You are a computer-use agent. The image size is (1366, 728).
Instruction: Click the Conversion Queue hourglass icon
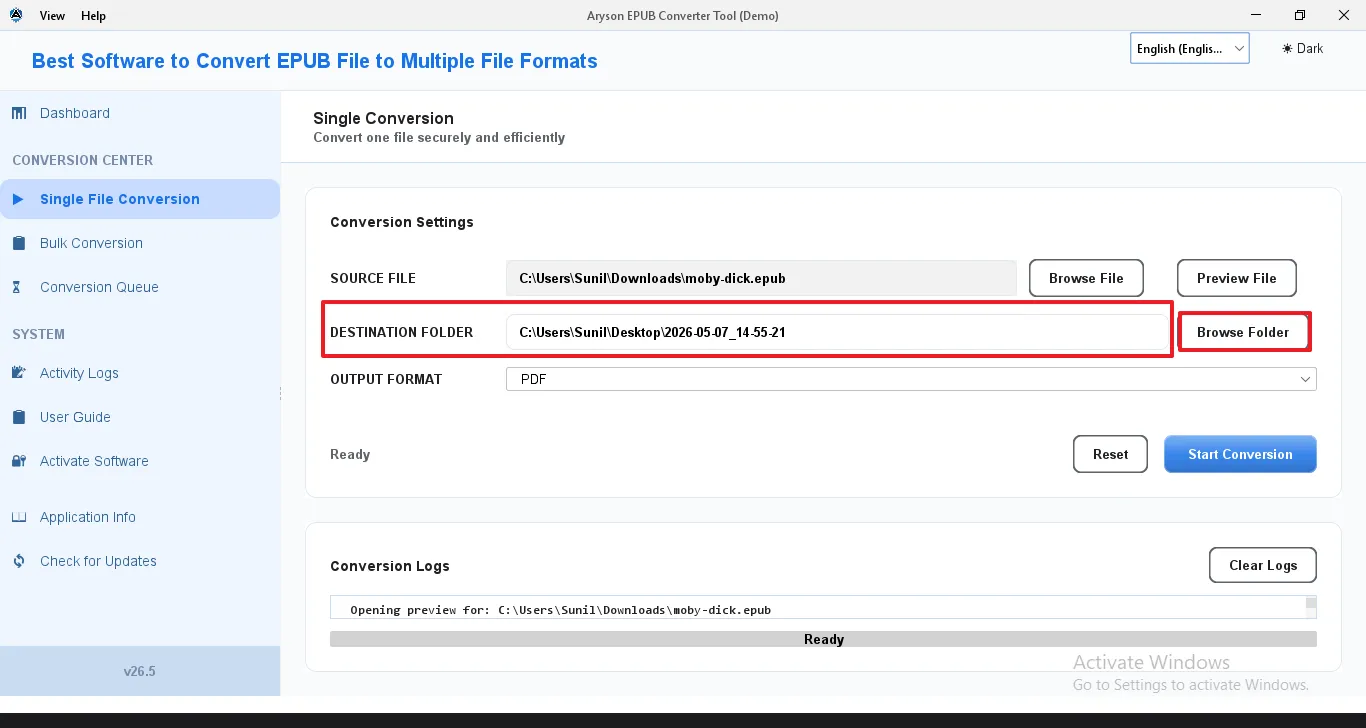17,287
